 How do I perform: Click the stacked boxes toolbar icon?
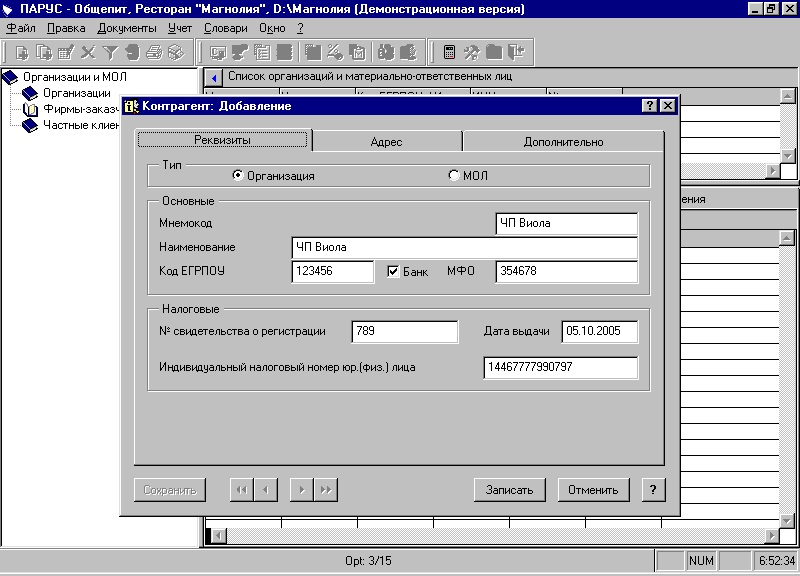pos(176,53)
